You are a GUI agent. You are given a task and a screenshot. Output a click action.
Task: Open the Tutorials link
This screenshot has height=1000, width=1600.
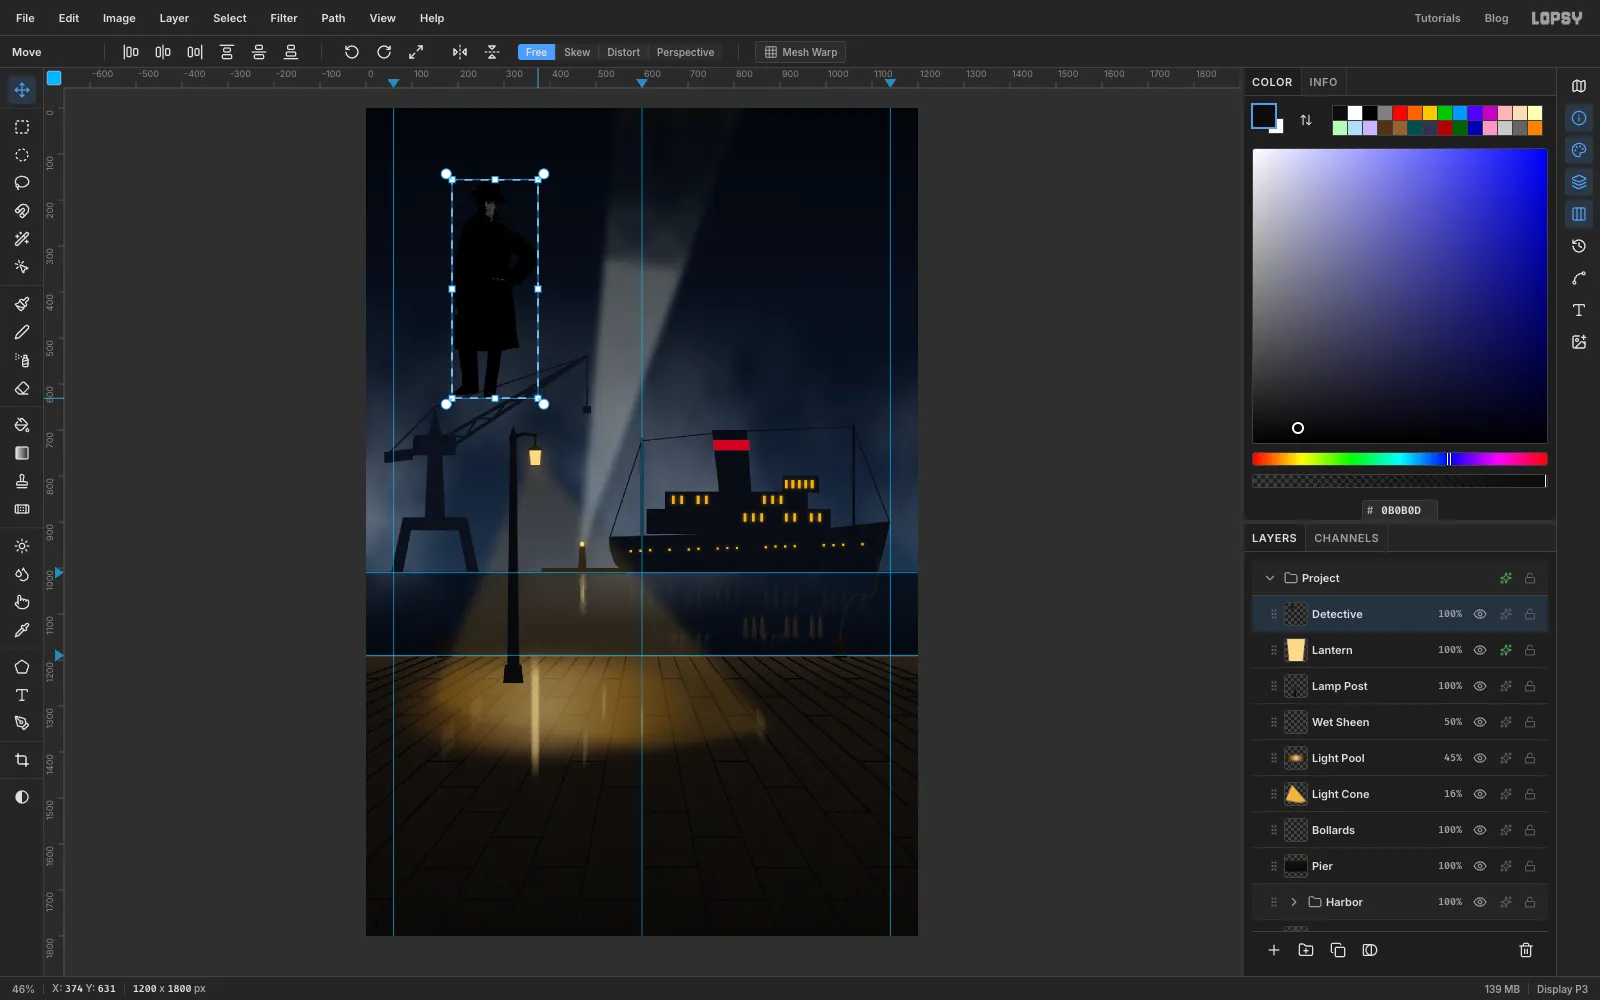[x=1437, y=18]
